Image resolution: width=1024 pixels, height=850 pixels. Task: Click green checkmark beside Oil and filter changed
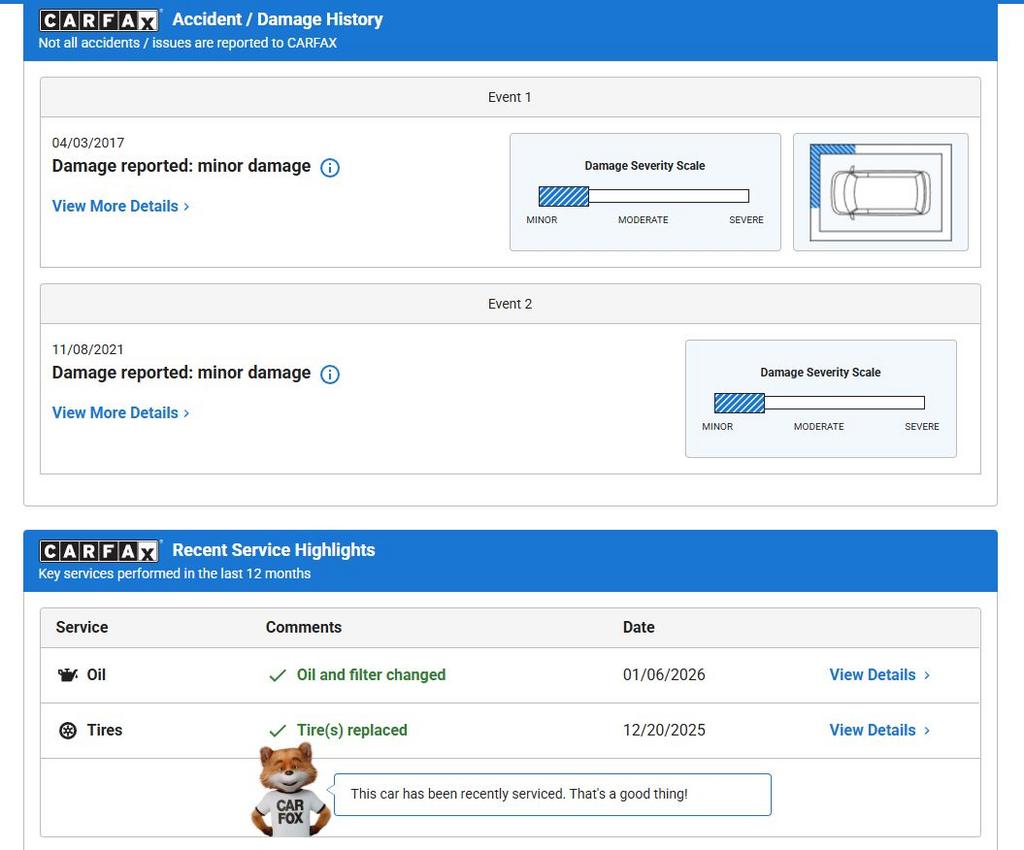point(278,676)
